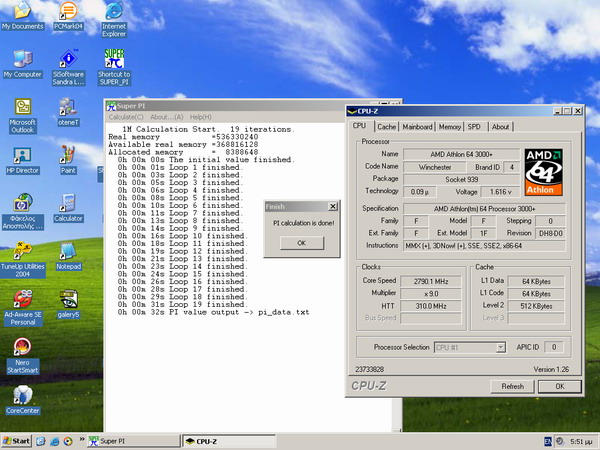Click the Core Speed value field

point(431,282)
